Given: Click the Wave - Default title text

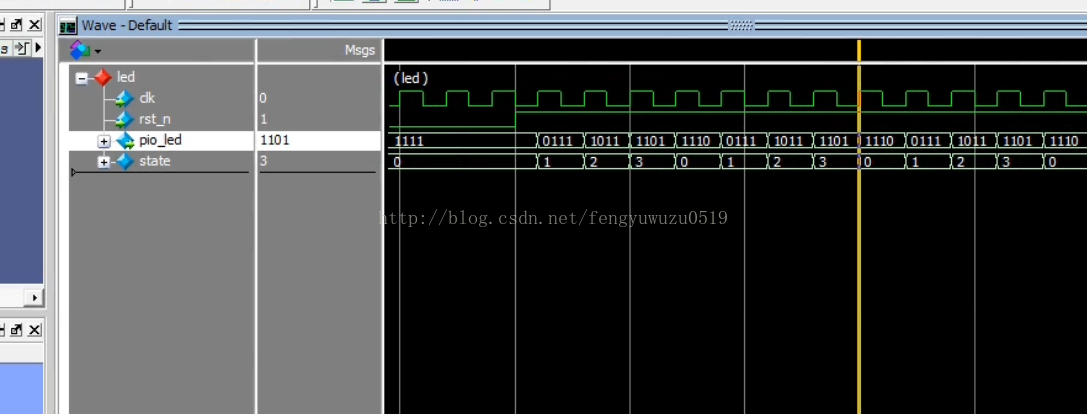Looking at the screenshot, I should [x=127, y=26].
